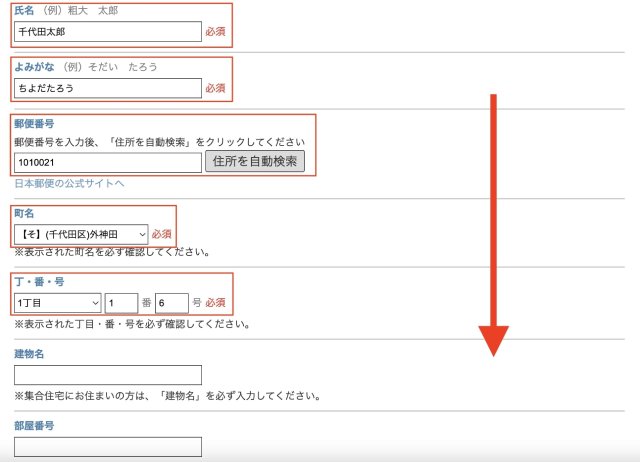Click the 部屋番号 room number field
The height and width of the screenshot is (462, 640).
(x=108, y=447)
